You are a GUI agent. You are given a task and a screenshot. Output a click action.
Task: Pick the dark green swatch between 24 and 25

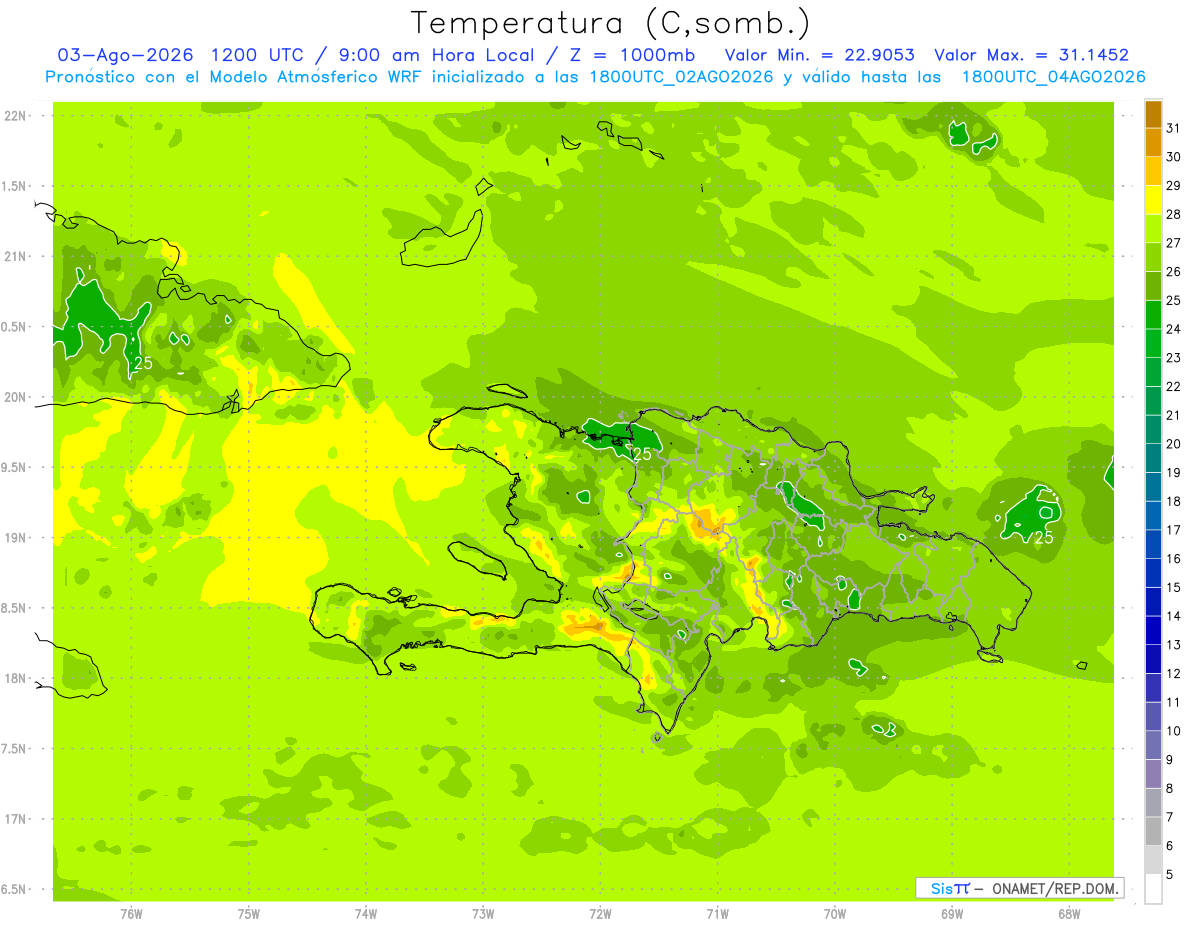(x=1153, y=315)
